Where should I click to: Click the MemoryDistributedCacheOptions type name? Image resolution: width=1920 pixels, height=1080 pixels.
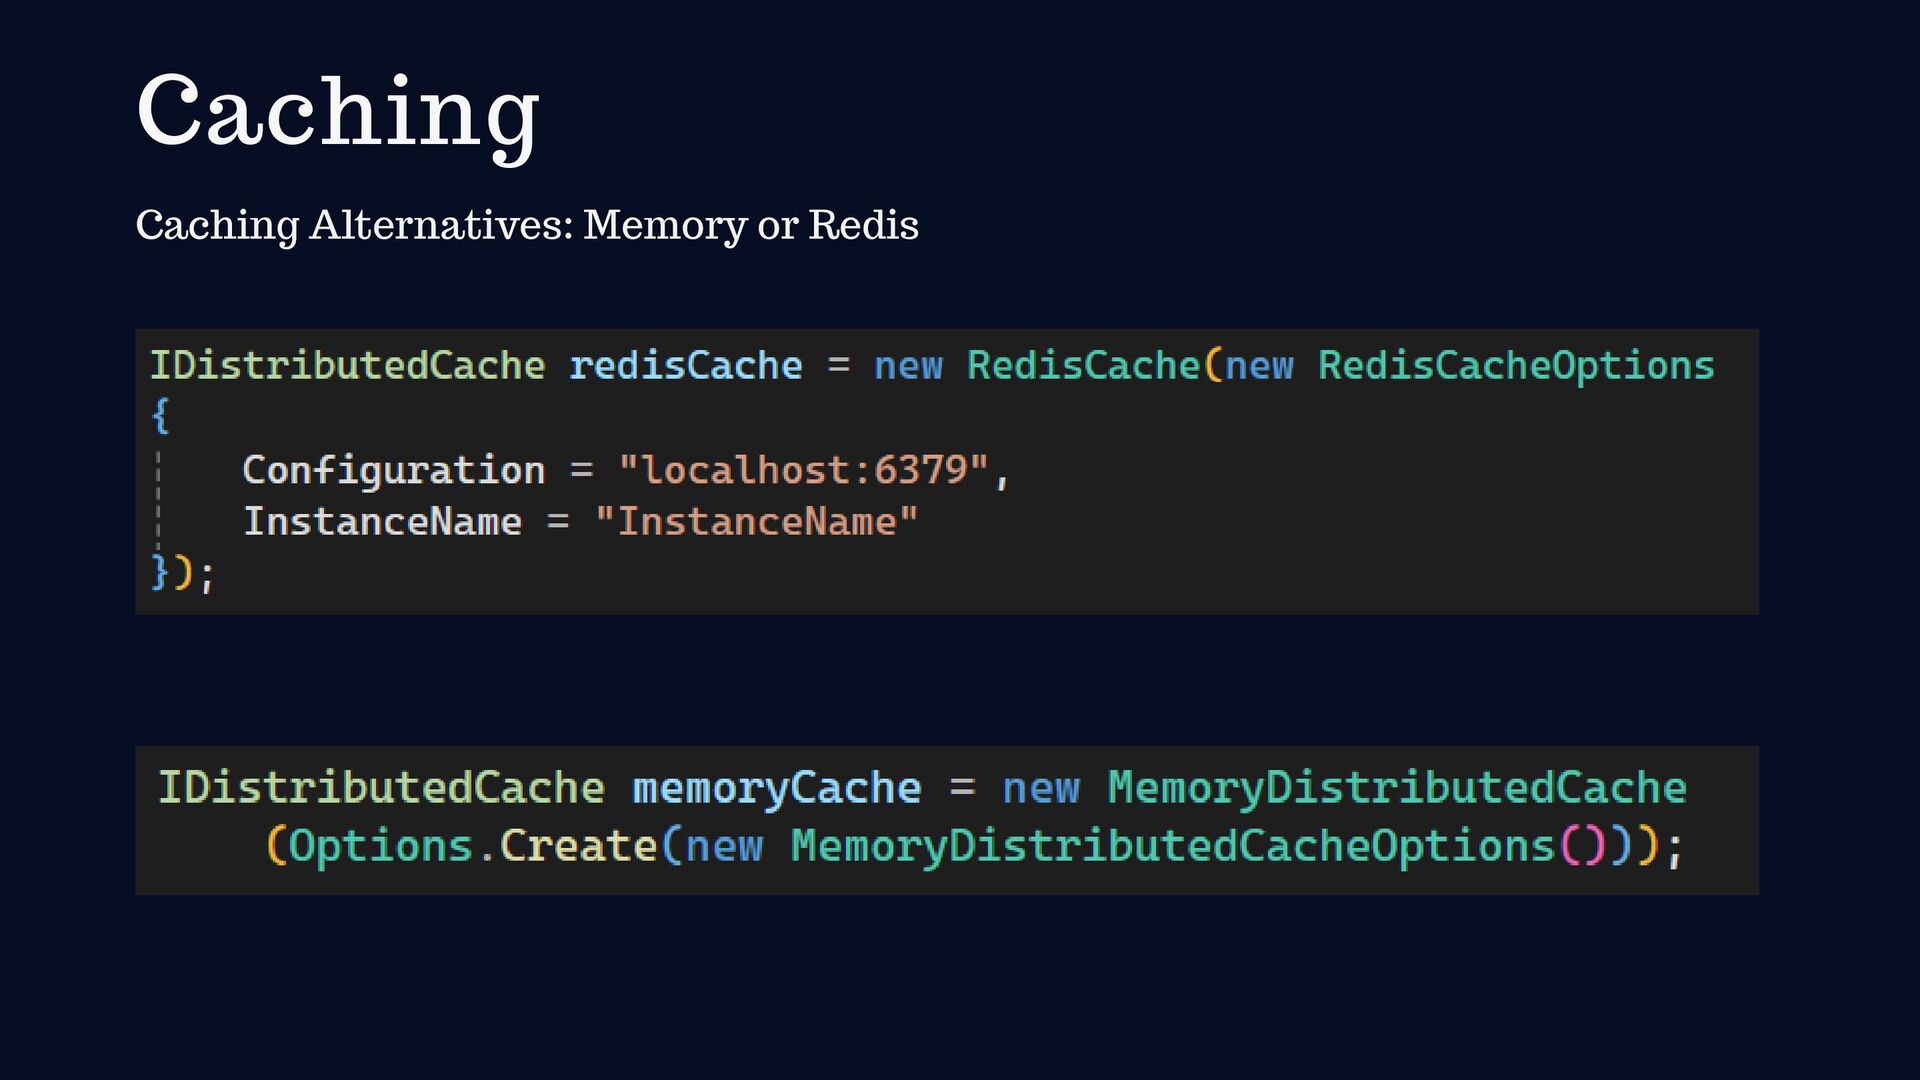[x=1171, y=846]
